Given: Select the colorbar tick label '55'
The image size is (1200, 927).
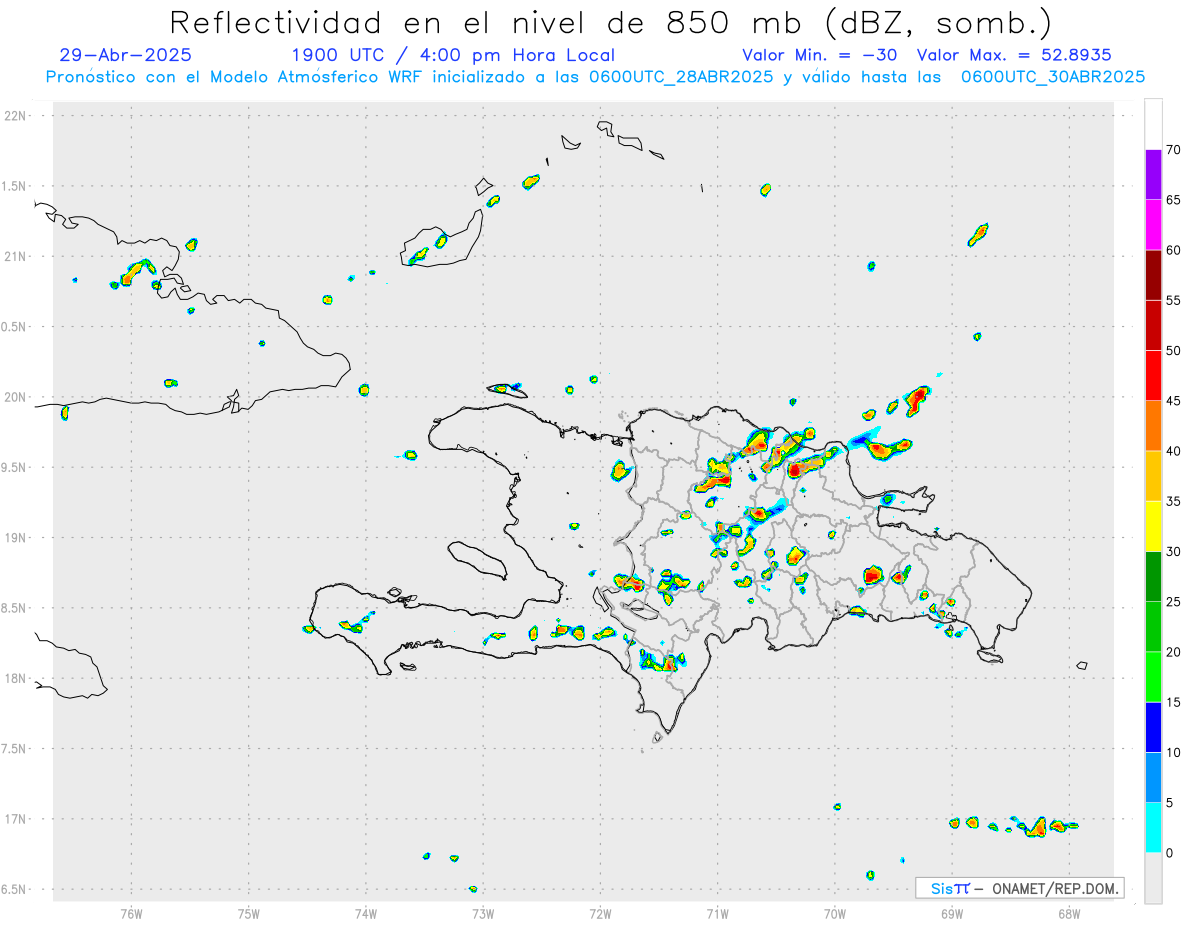Looking at the screenshot, I should pyautogui.click(x=1174, y=300).
